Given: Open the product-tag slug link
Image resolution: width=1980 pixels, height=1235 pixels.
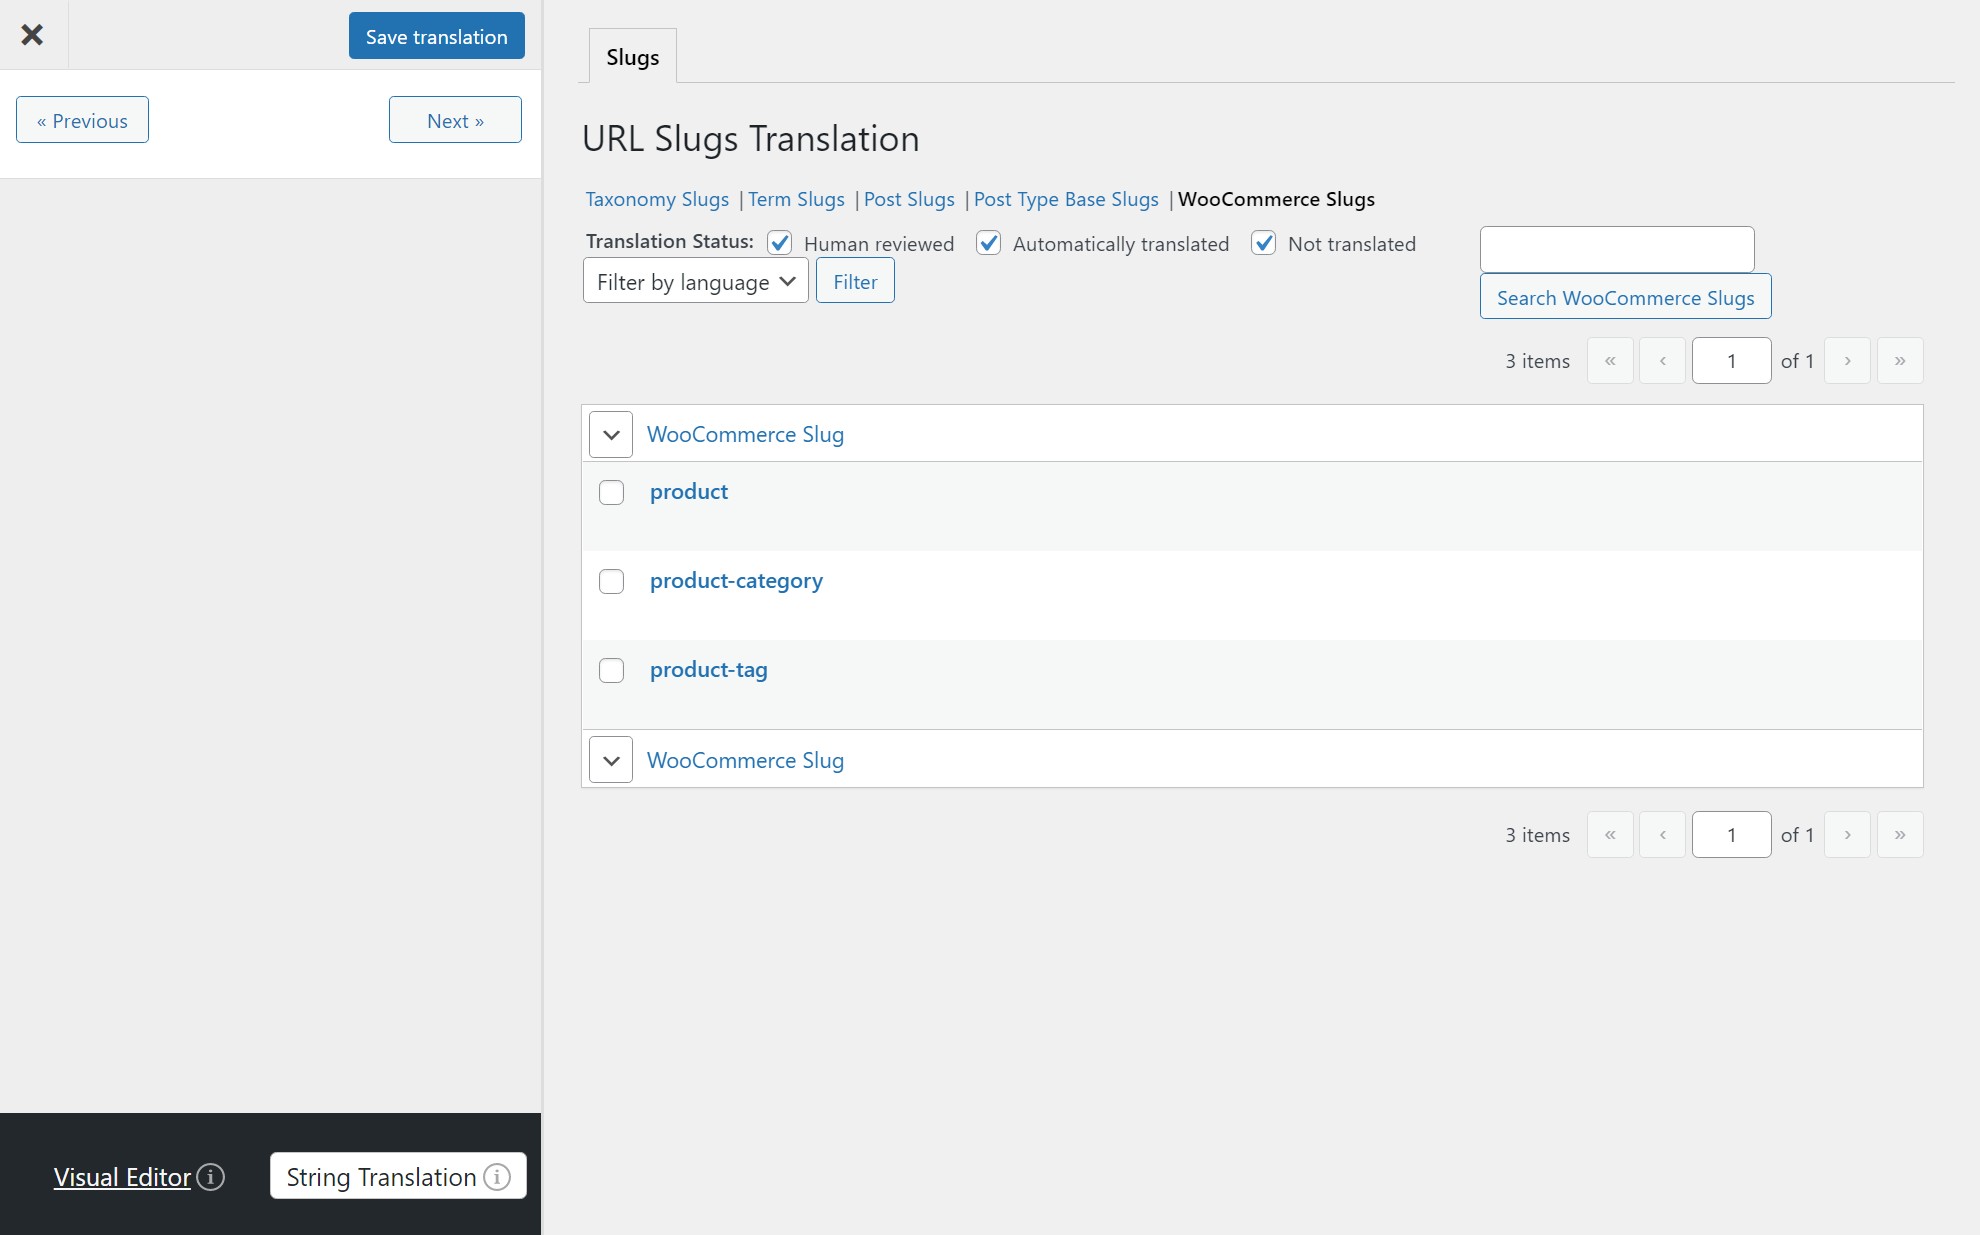Looking at the screenshot, I should click(x=709, y=669).
